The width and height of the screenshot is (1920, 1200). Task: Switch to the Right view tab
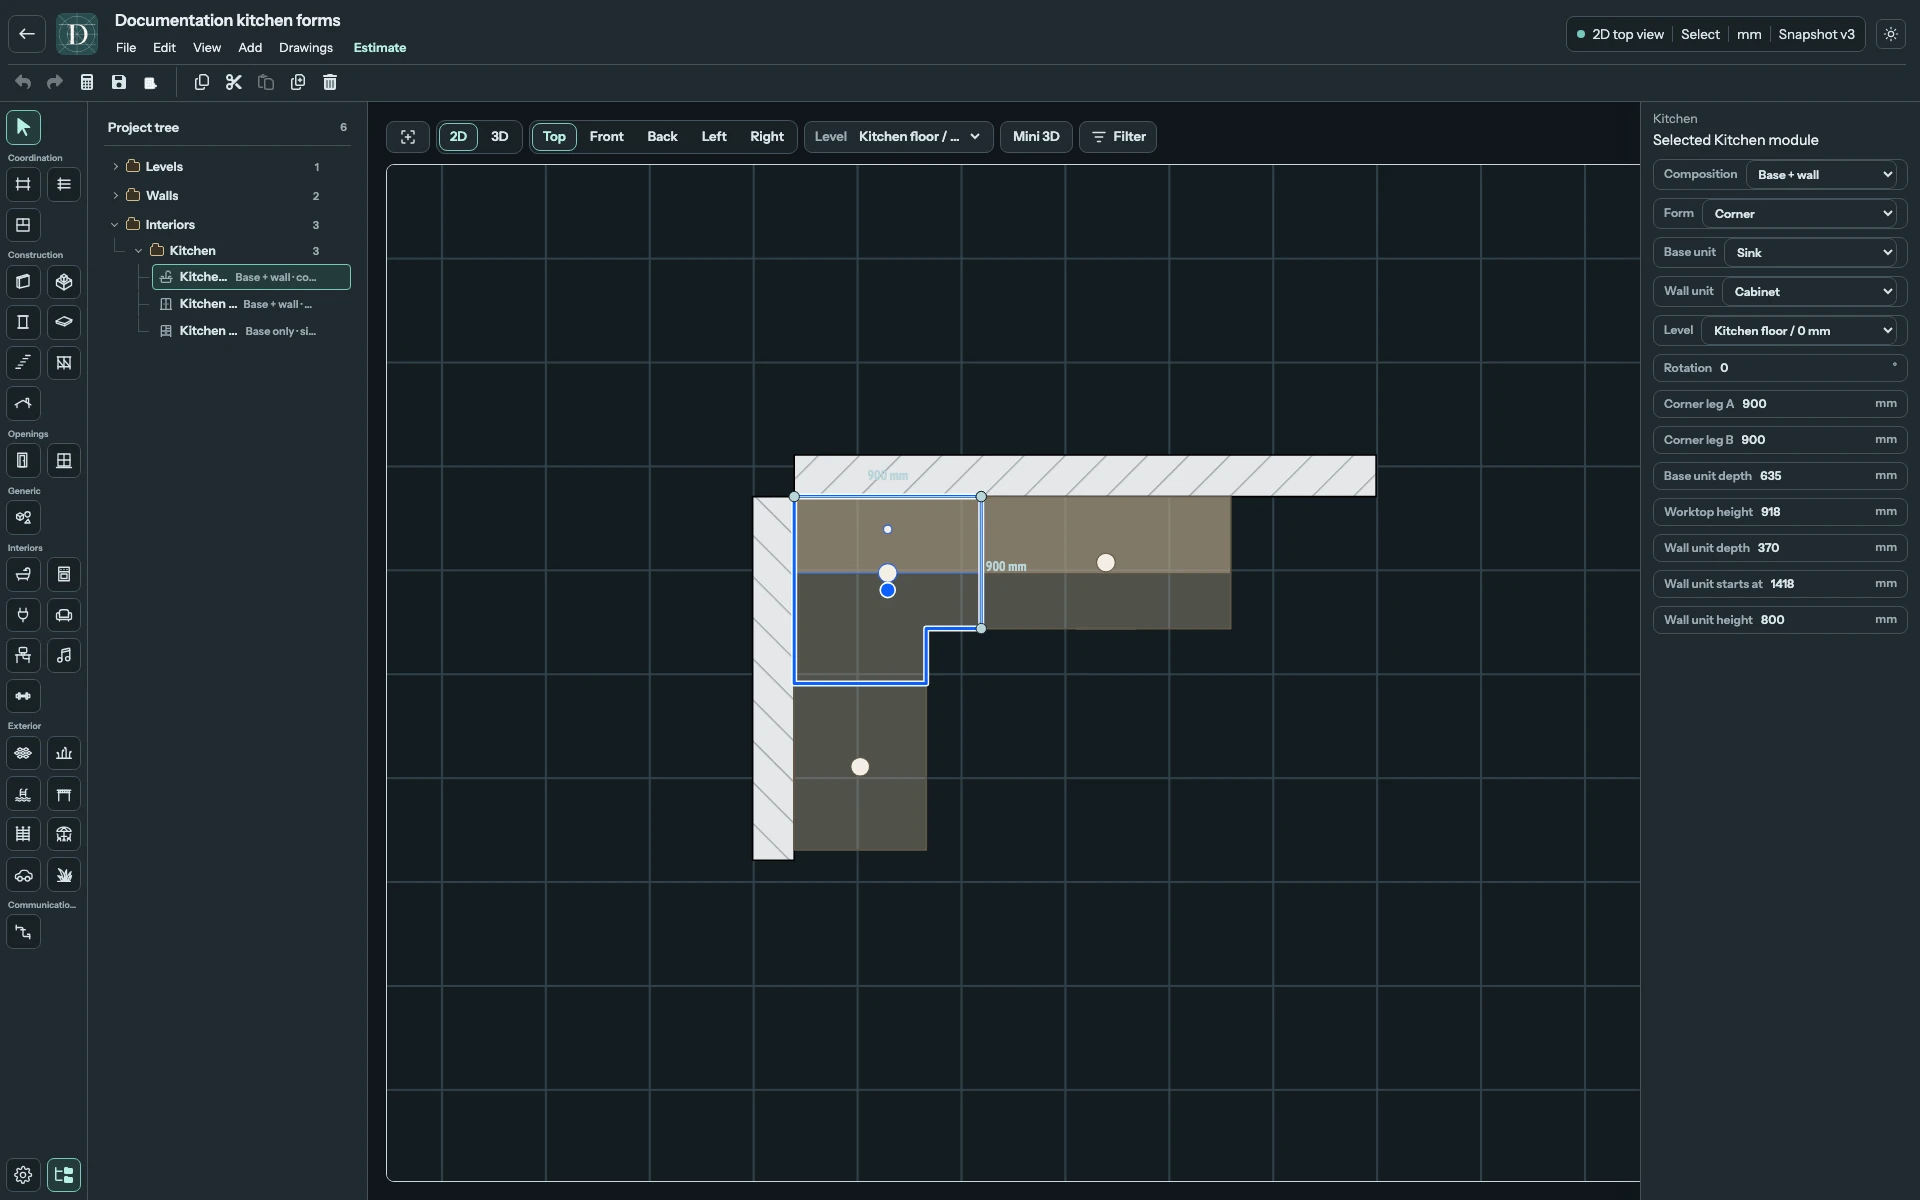[x=767, y=137]
